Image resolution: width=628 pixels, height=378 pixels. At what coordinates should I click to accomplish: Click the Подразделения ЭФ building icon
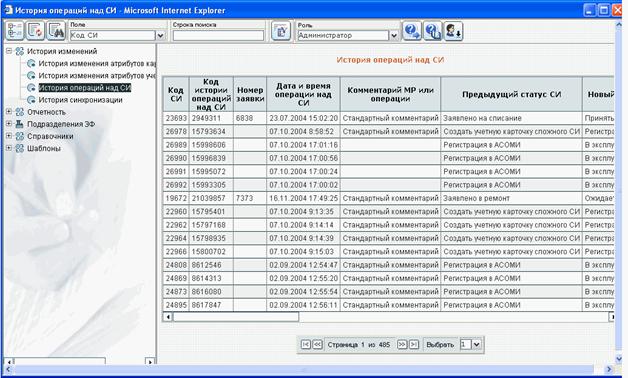(19, 124)
